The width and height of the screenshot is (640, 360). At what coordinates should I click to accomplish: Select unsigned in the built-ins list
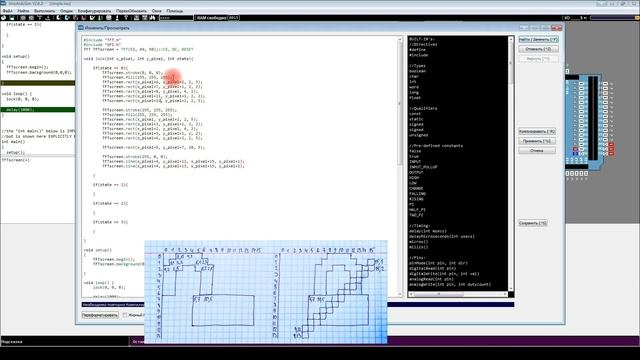point(418,135)
